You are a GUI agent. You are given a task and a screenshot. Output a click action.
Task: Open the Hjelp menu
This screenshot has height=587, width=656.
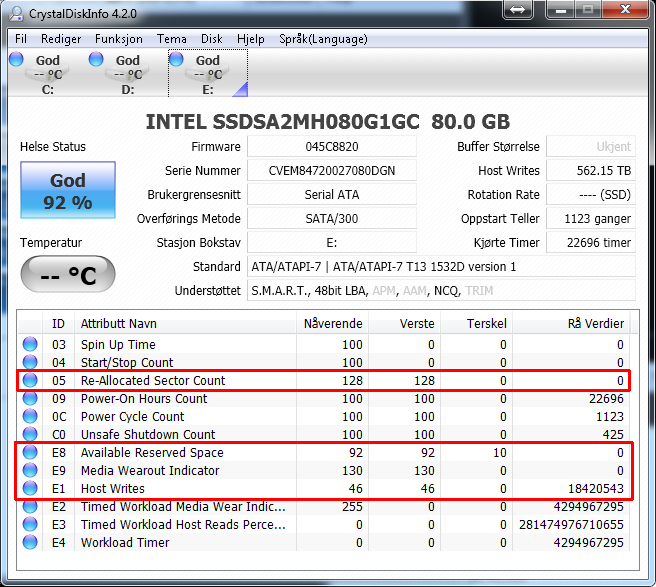(251, 39)
